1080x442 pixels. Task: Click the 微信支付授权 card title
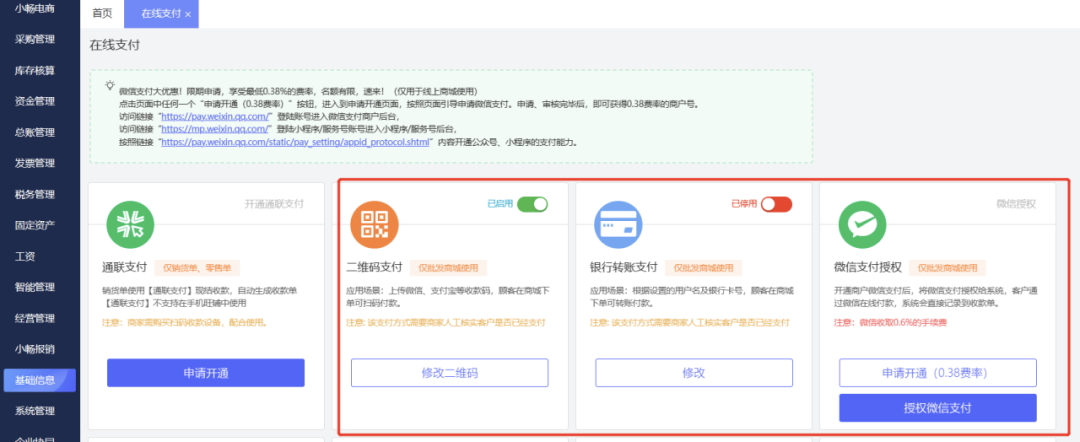click(867, 267)
